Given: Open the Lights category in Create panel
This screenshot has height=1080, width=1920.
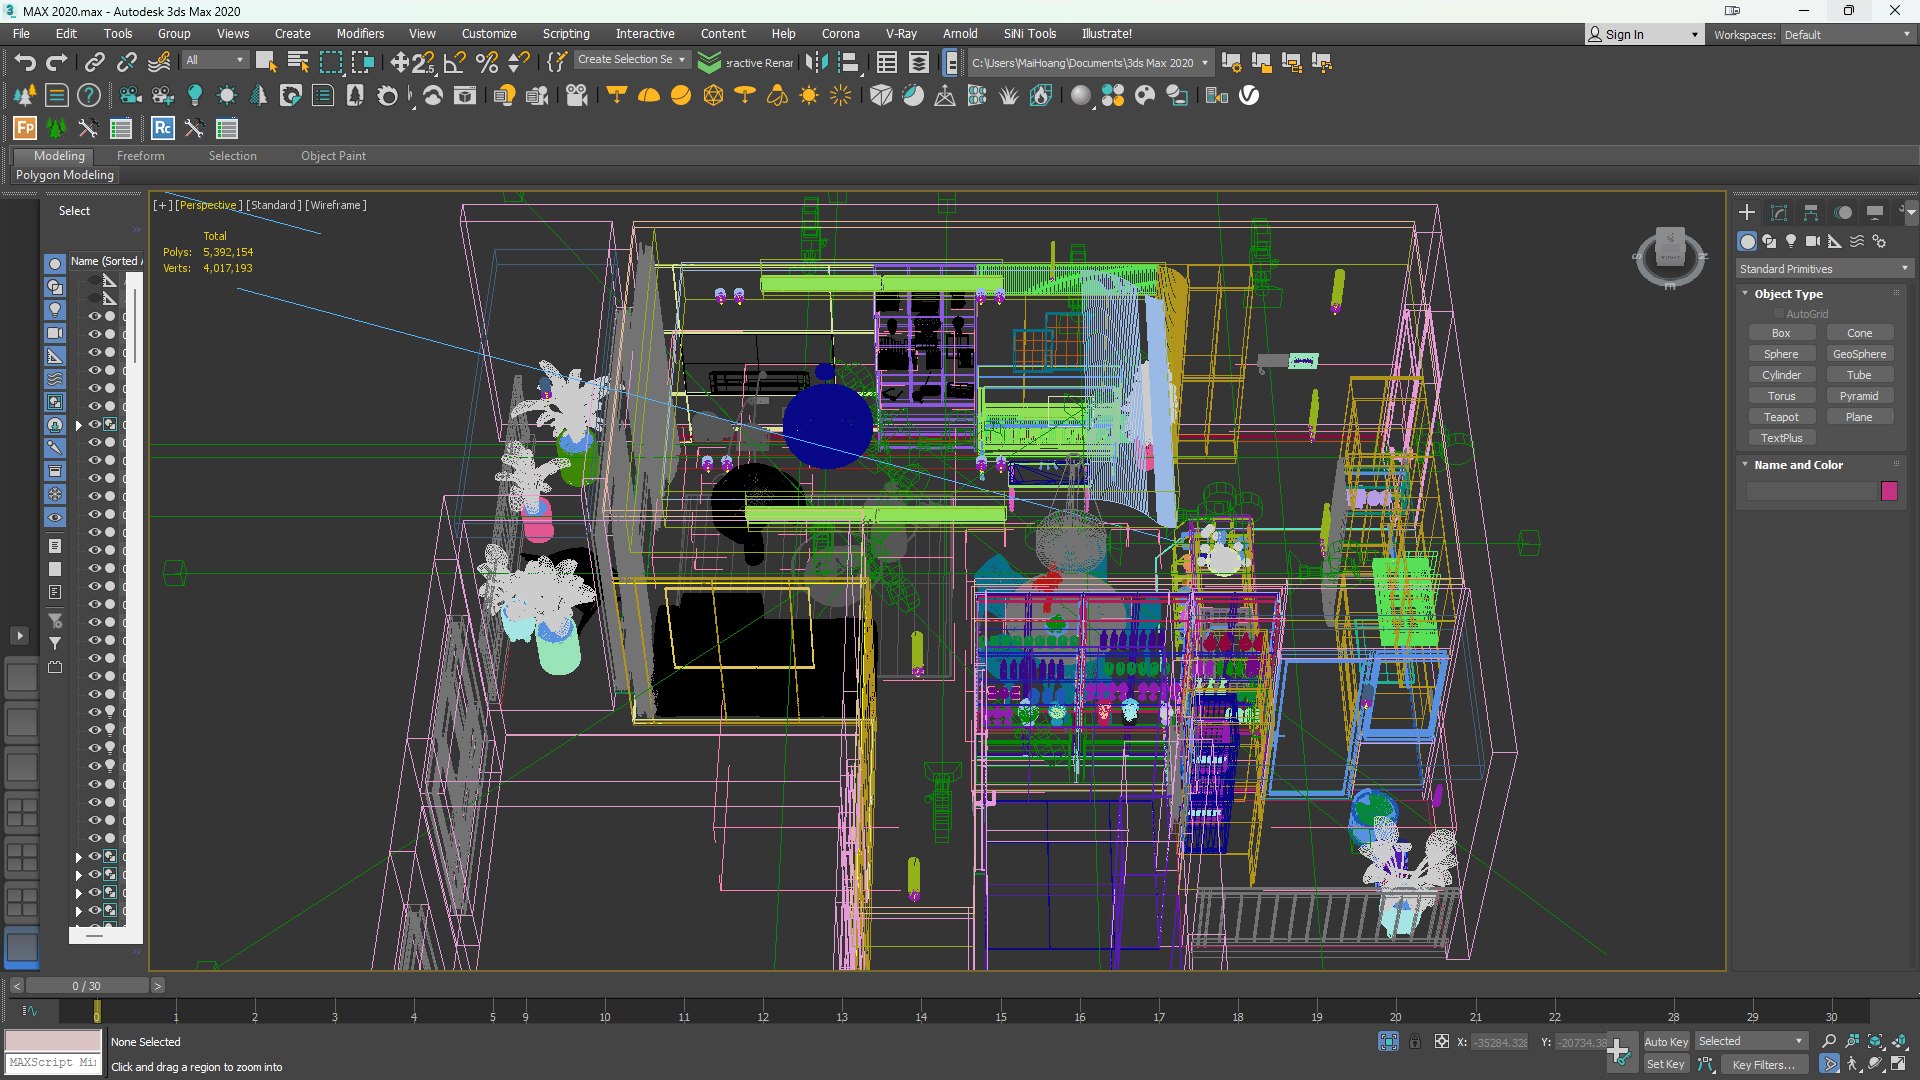Looking at the screenshot, I should pos(1791,241).
